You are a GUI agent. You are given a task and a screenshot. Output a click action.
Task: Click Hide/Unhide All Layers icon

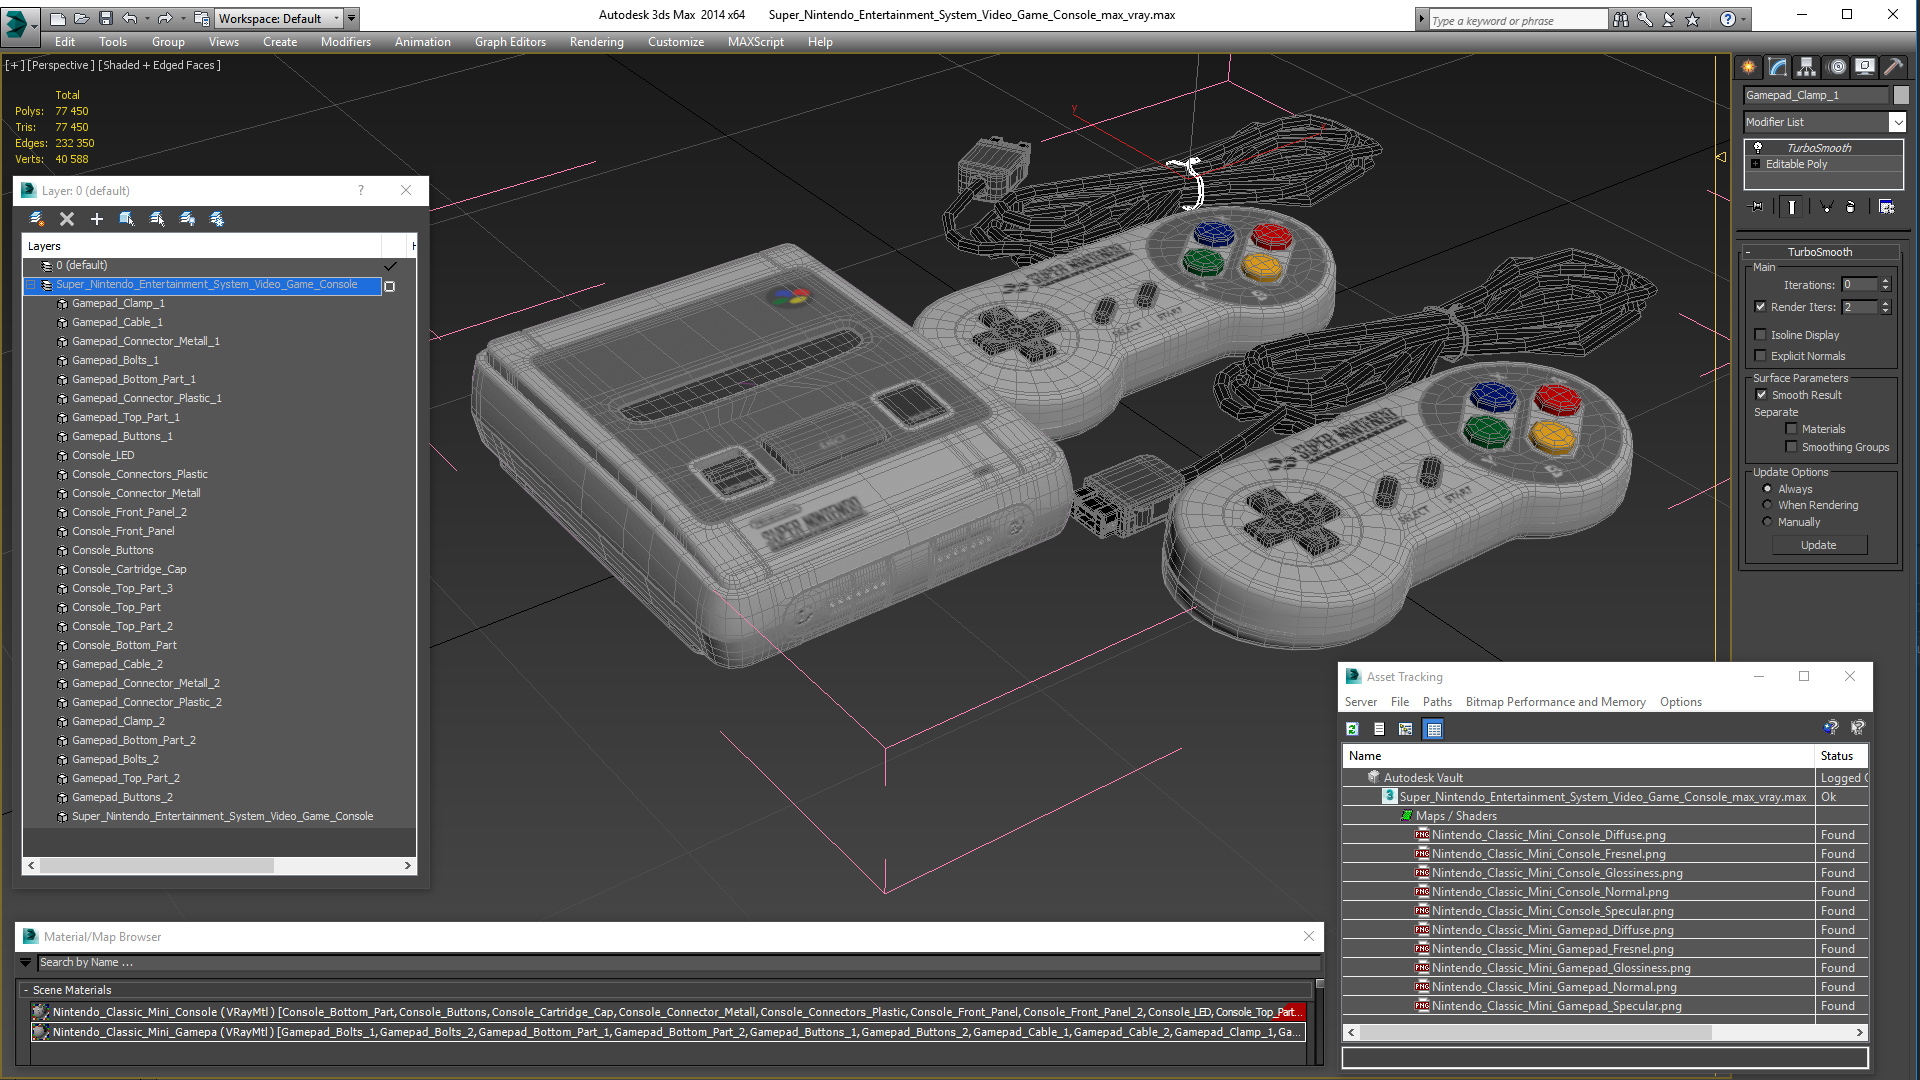pyautogui.click(x=187, y=219)
